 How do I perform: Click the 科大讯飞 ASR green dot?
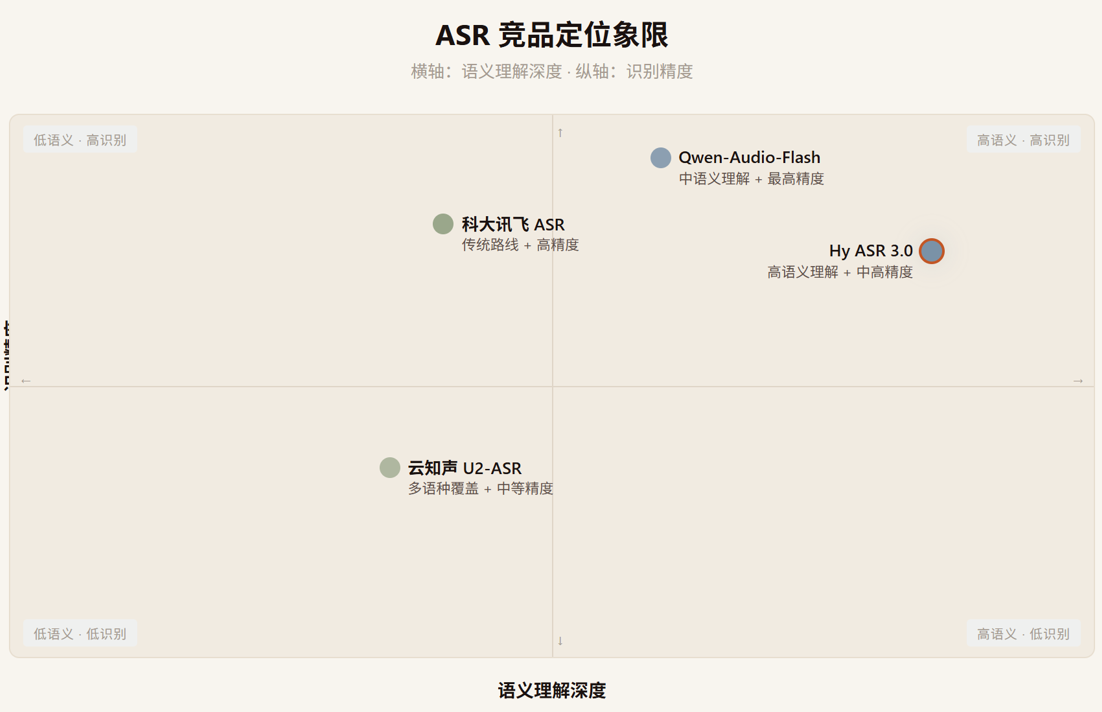pyautogui.click(x=443, y=224)
